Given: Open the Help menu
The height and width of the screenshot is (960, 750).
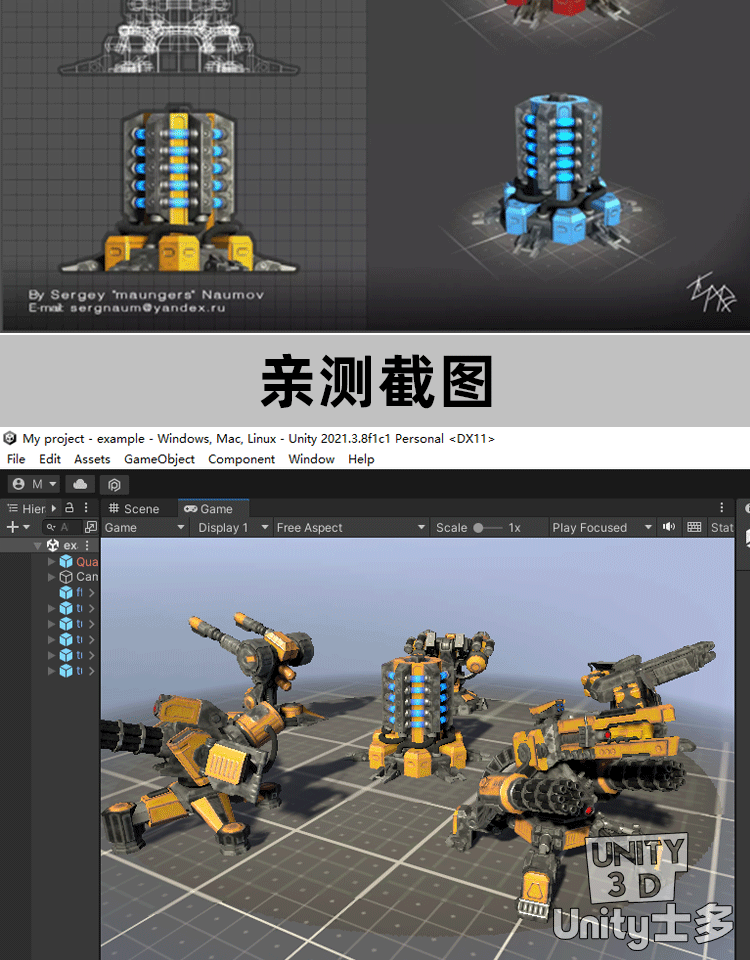Looking at the screenshot, I should [x=361, y=459].
